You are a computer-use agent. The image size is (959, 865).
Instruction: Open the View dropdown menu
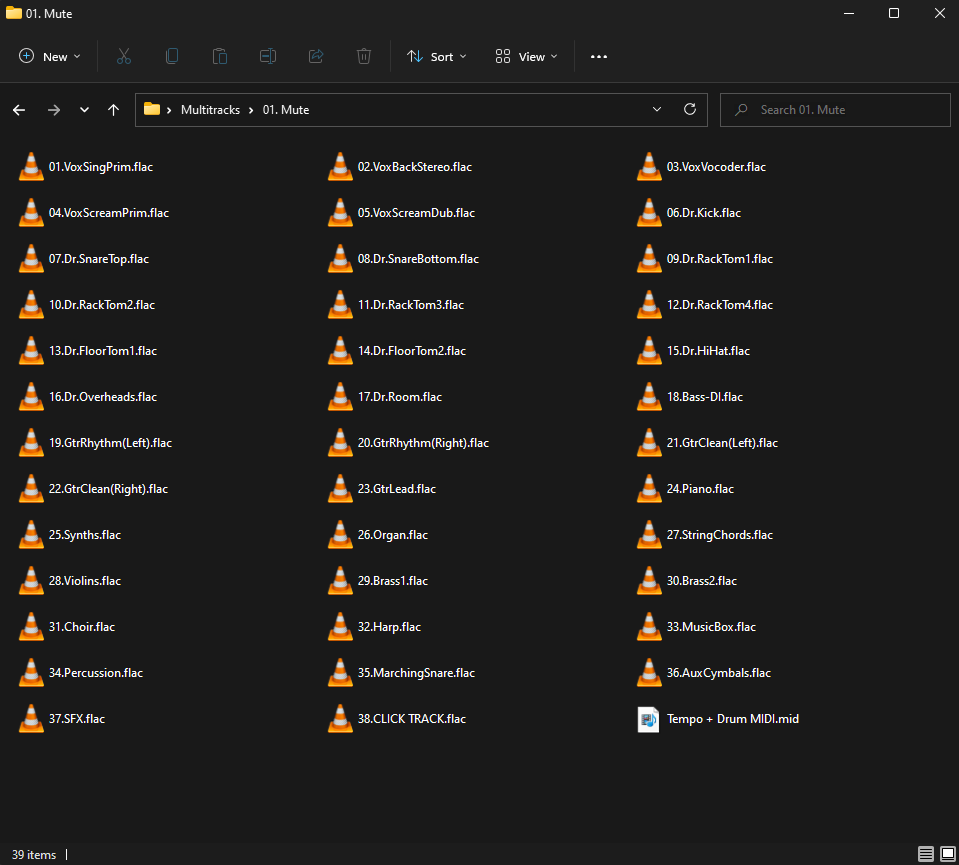click(x=526, y=56)
